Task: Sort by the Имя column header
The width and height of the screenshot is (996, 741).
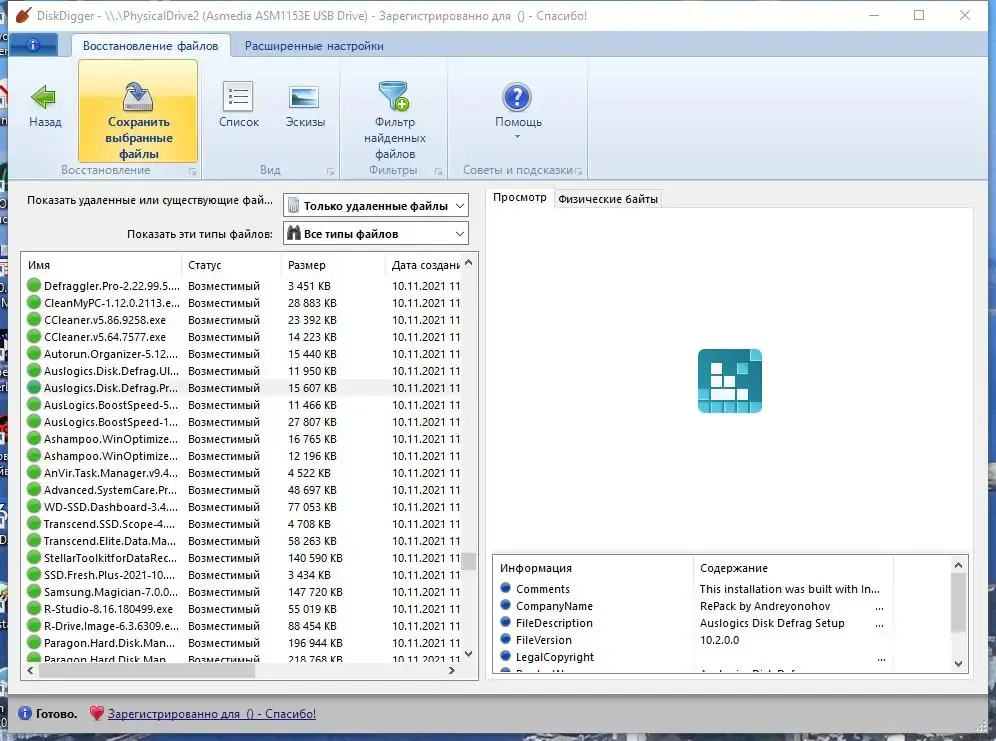Action: coord(102,265)
